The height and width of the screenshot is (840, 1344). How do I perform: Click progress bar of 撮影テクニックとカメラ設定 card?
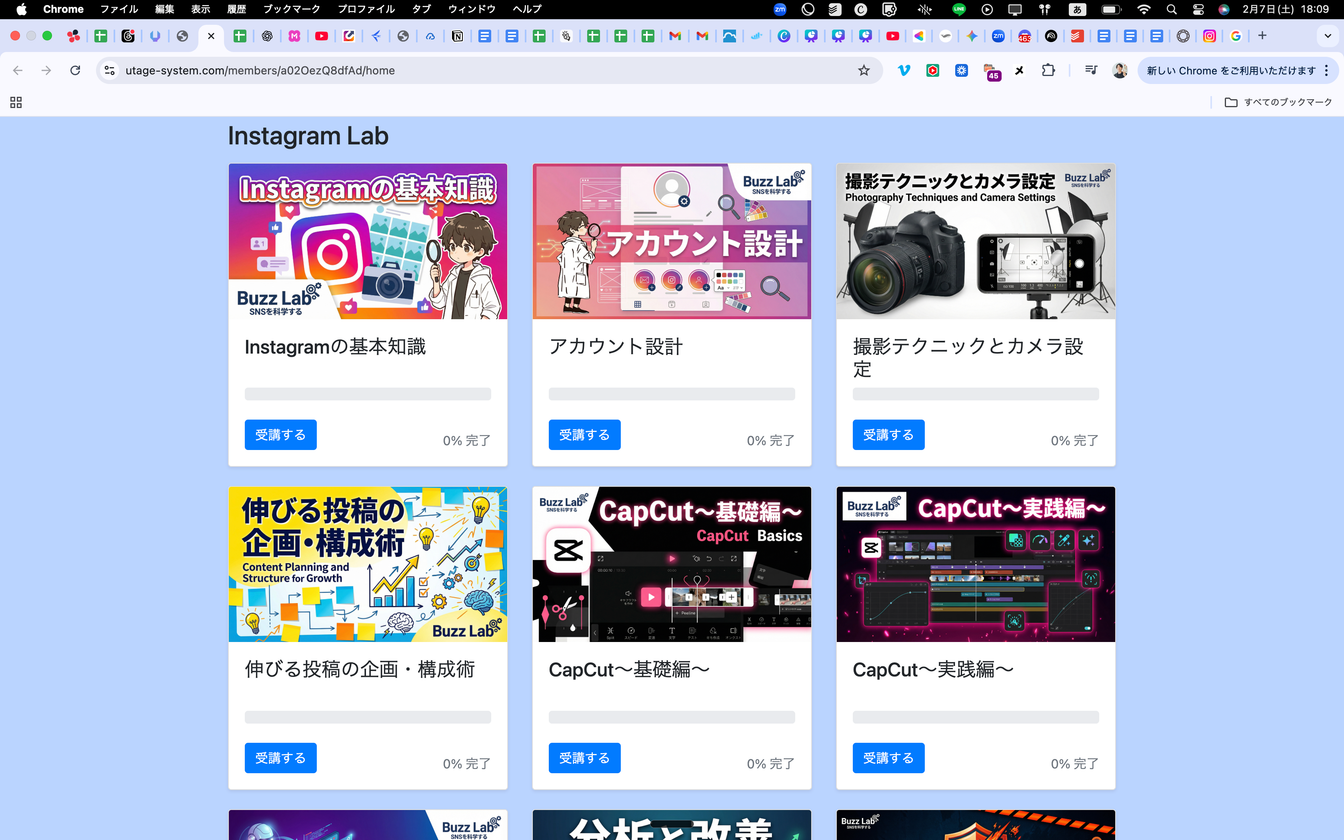(976, 394)
